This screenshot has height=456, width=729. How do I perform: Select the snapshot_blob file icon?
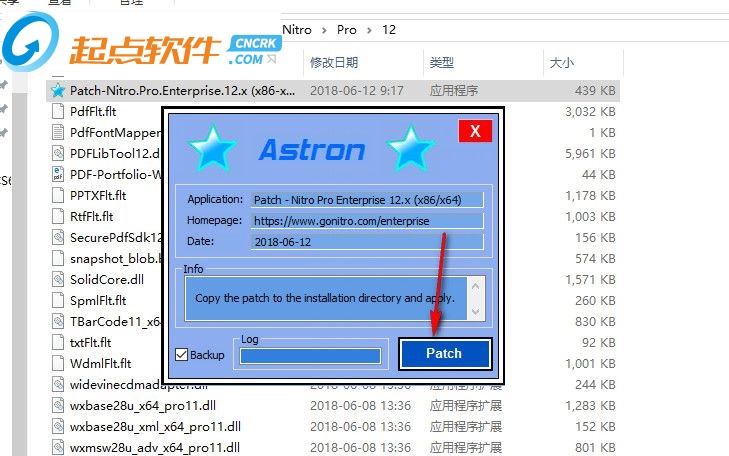coord(58,258)
